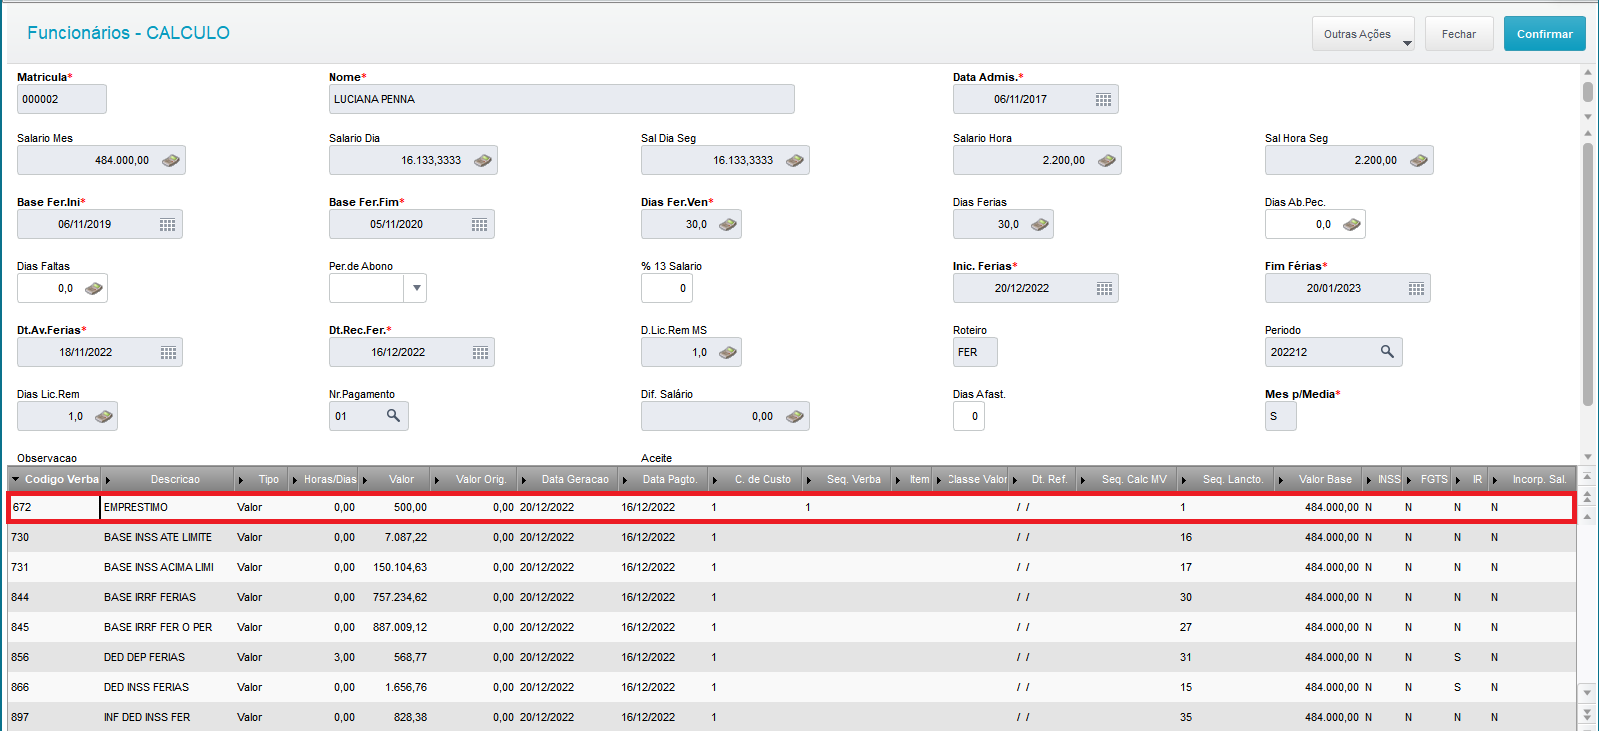Click calculator icon in Salario Hora field
The width and height of the screenshot is (1599, 731).
pos(1107,160)
